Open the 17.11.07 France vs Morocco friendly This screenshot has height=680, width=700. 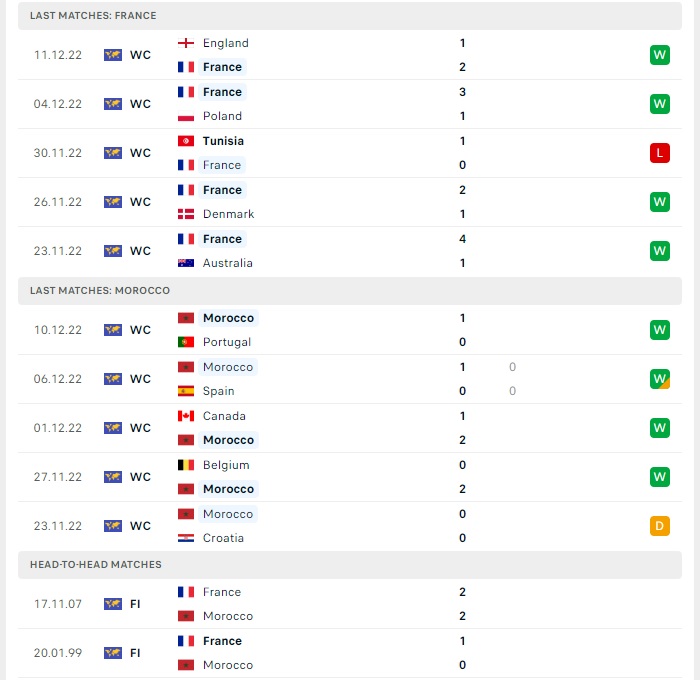350,604
